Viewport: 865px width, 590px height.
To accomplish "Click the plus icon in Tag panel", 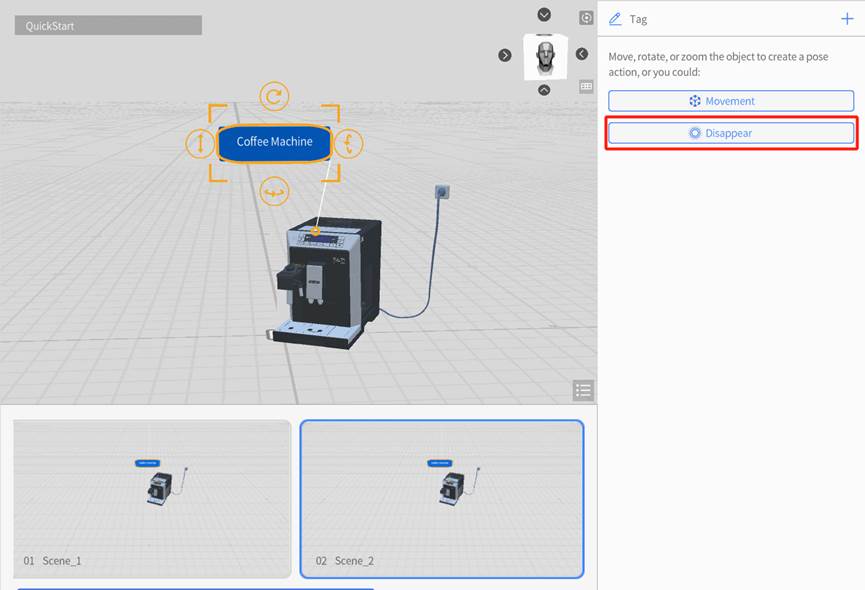I will tap(847, 19).
